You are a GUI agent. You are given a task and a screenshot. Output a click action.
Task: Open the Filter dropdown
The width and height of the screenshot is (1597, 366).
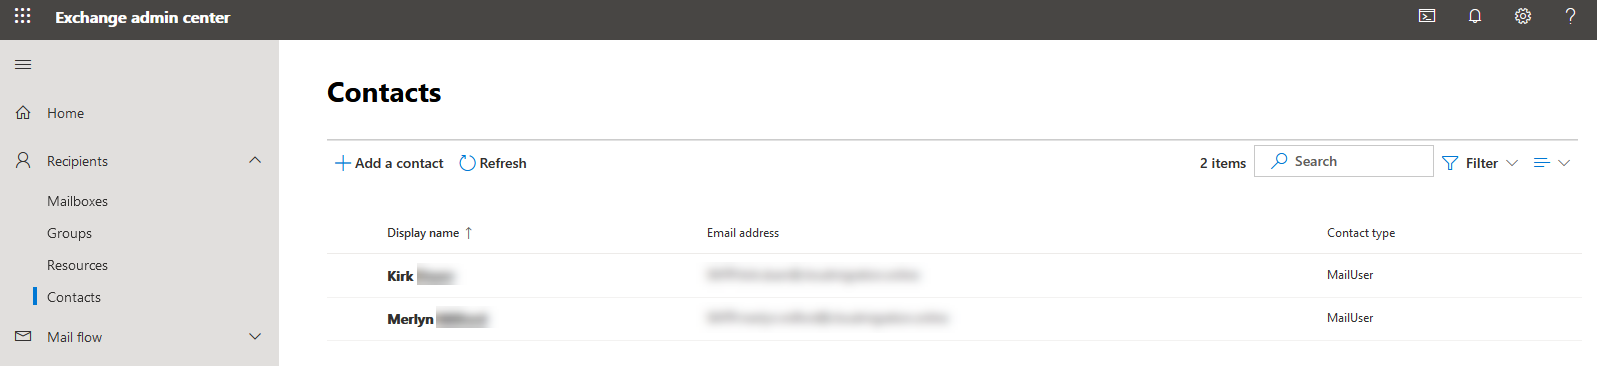click(1480, 163)
